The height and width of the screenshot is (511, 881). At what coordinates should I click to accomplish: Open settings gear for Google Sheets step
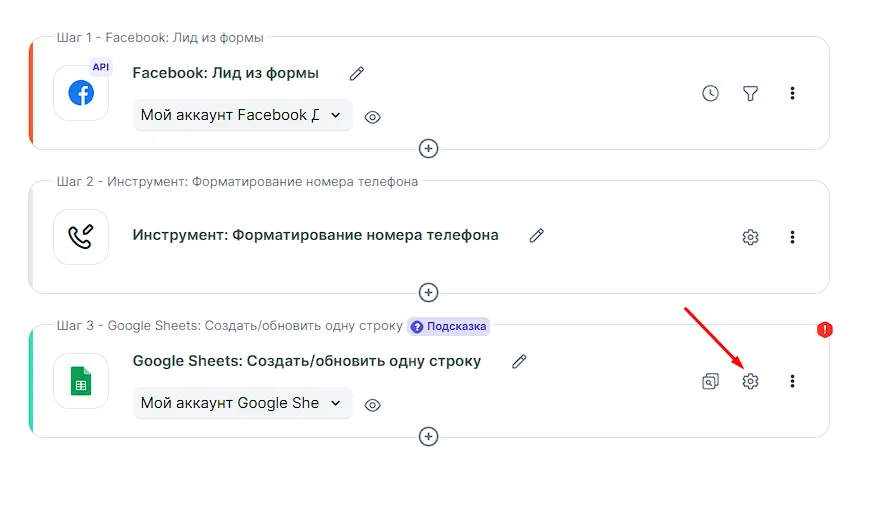point(750,381)
